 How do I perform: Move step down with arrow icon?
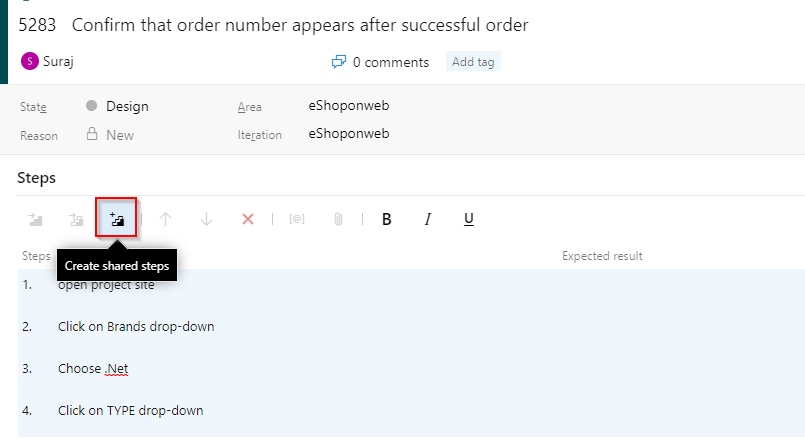(x=206, y=219)
